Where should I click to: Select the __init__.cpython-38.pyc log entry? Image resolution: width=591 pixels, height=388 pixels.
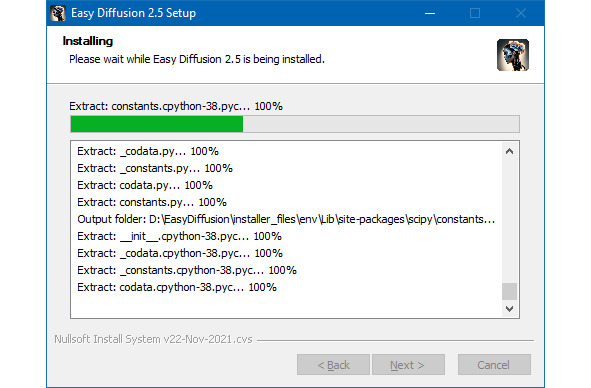[179, 236]
